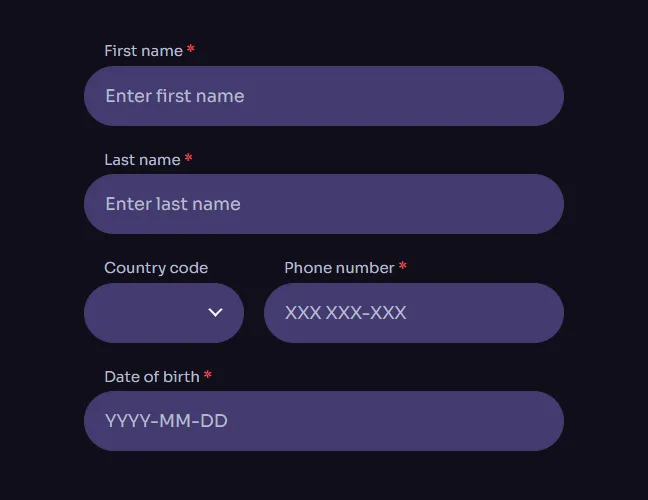Click the 'Date of birth' label
The width and height of the screenshot is (648, 500).
151,377
